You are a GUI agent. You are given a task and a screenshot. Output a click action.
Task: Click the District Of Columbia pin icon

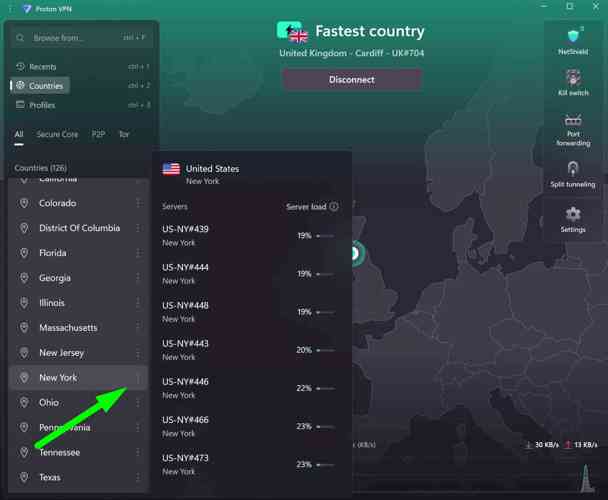coord(24,228)
